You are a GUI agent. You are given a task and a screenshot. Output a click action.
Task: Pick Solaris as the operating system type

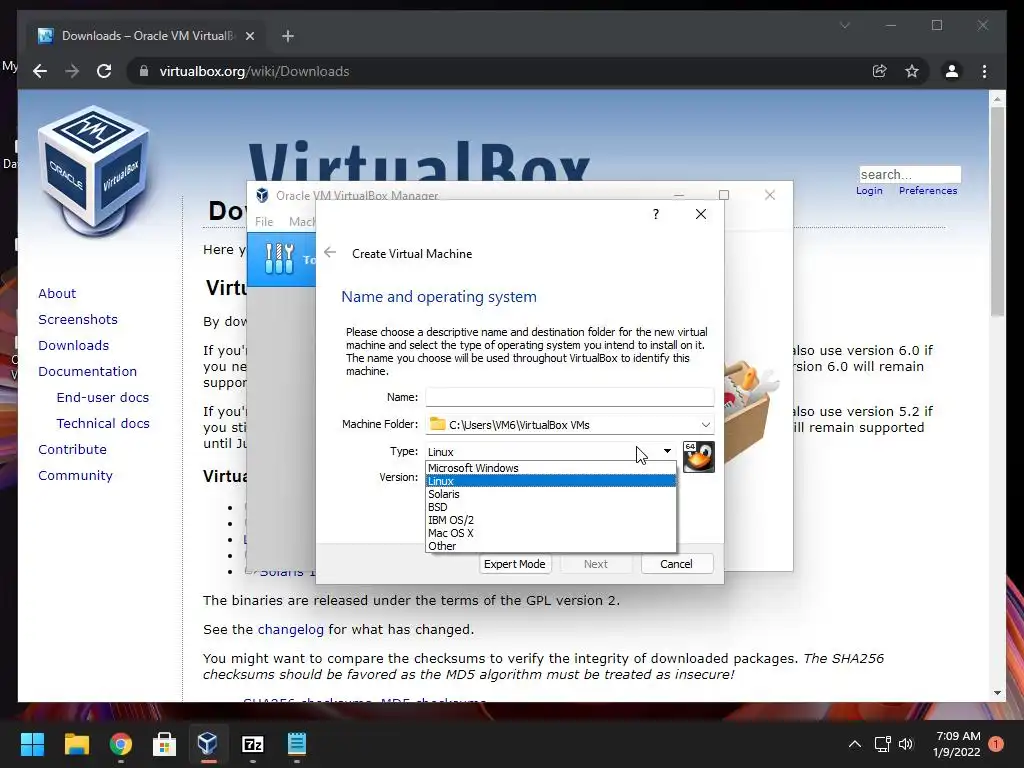(x=551, y=494)
